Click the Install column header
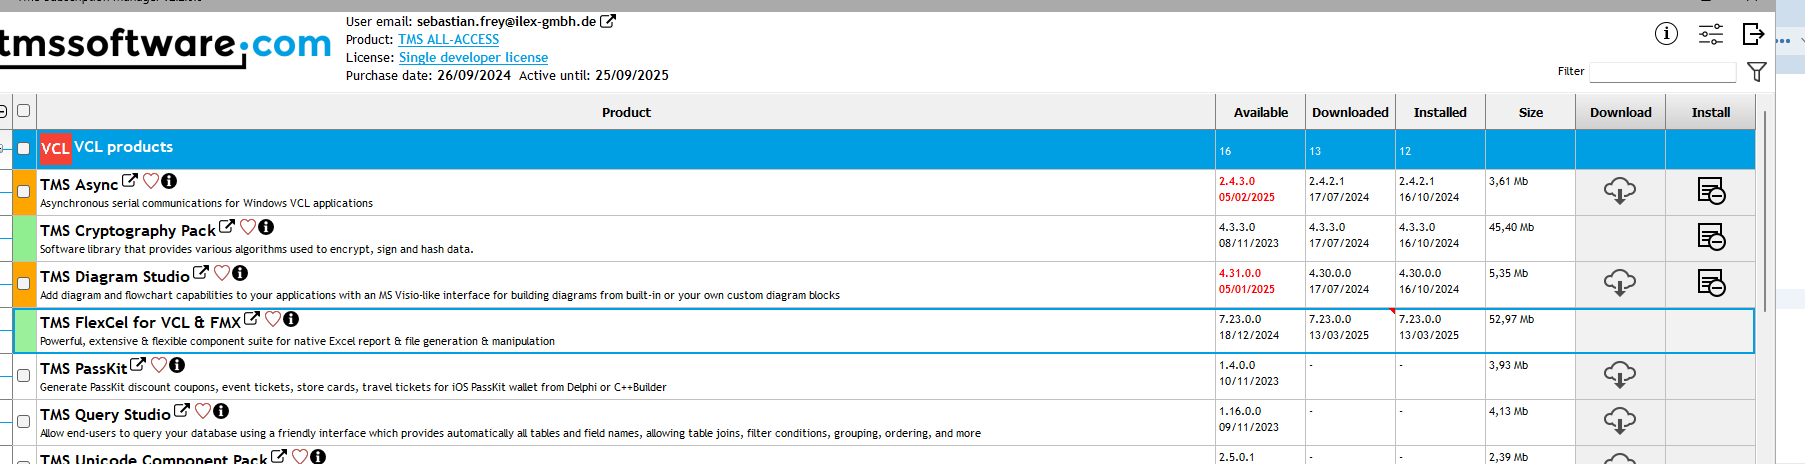 [1710, 112]
